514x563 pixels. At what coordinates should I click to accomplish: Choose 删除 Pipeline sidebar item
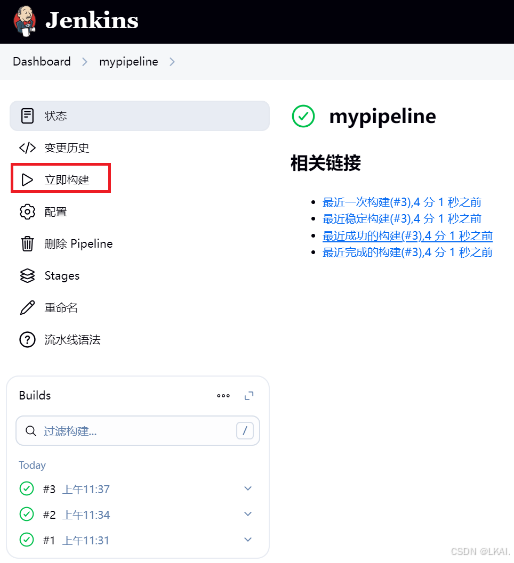tap(79, 244)
